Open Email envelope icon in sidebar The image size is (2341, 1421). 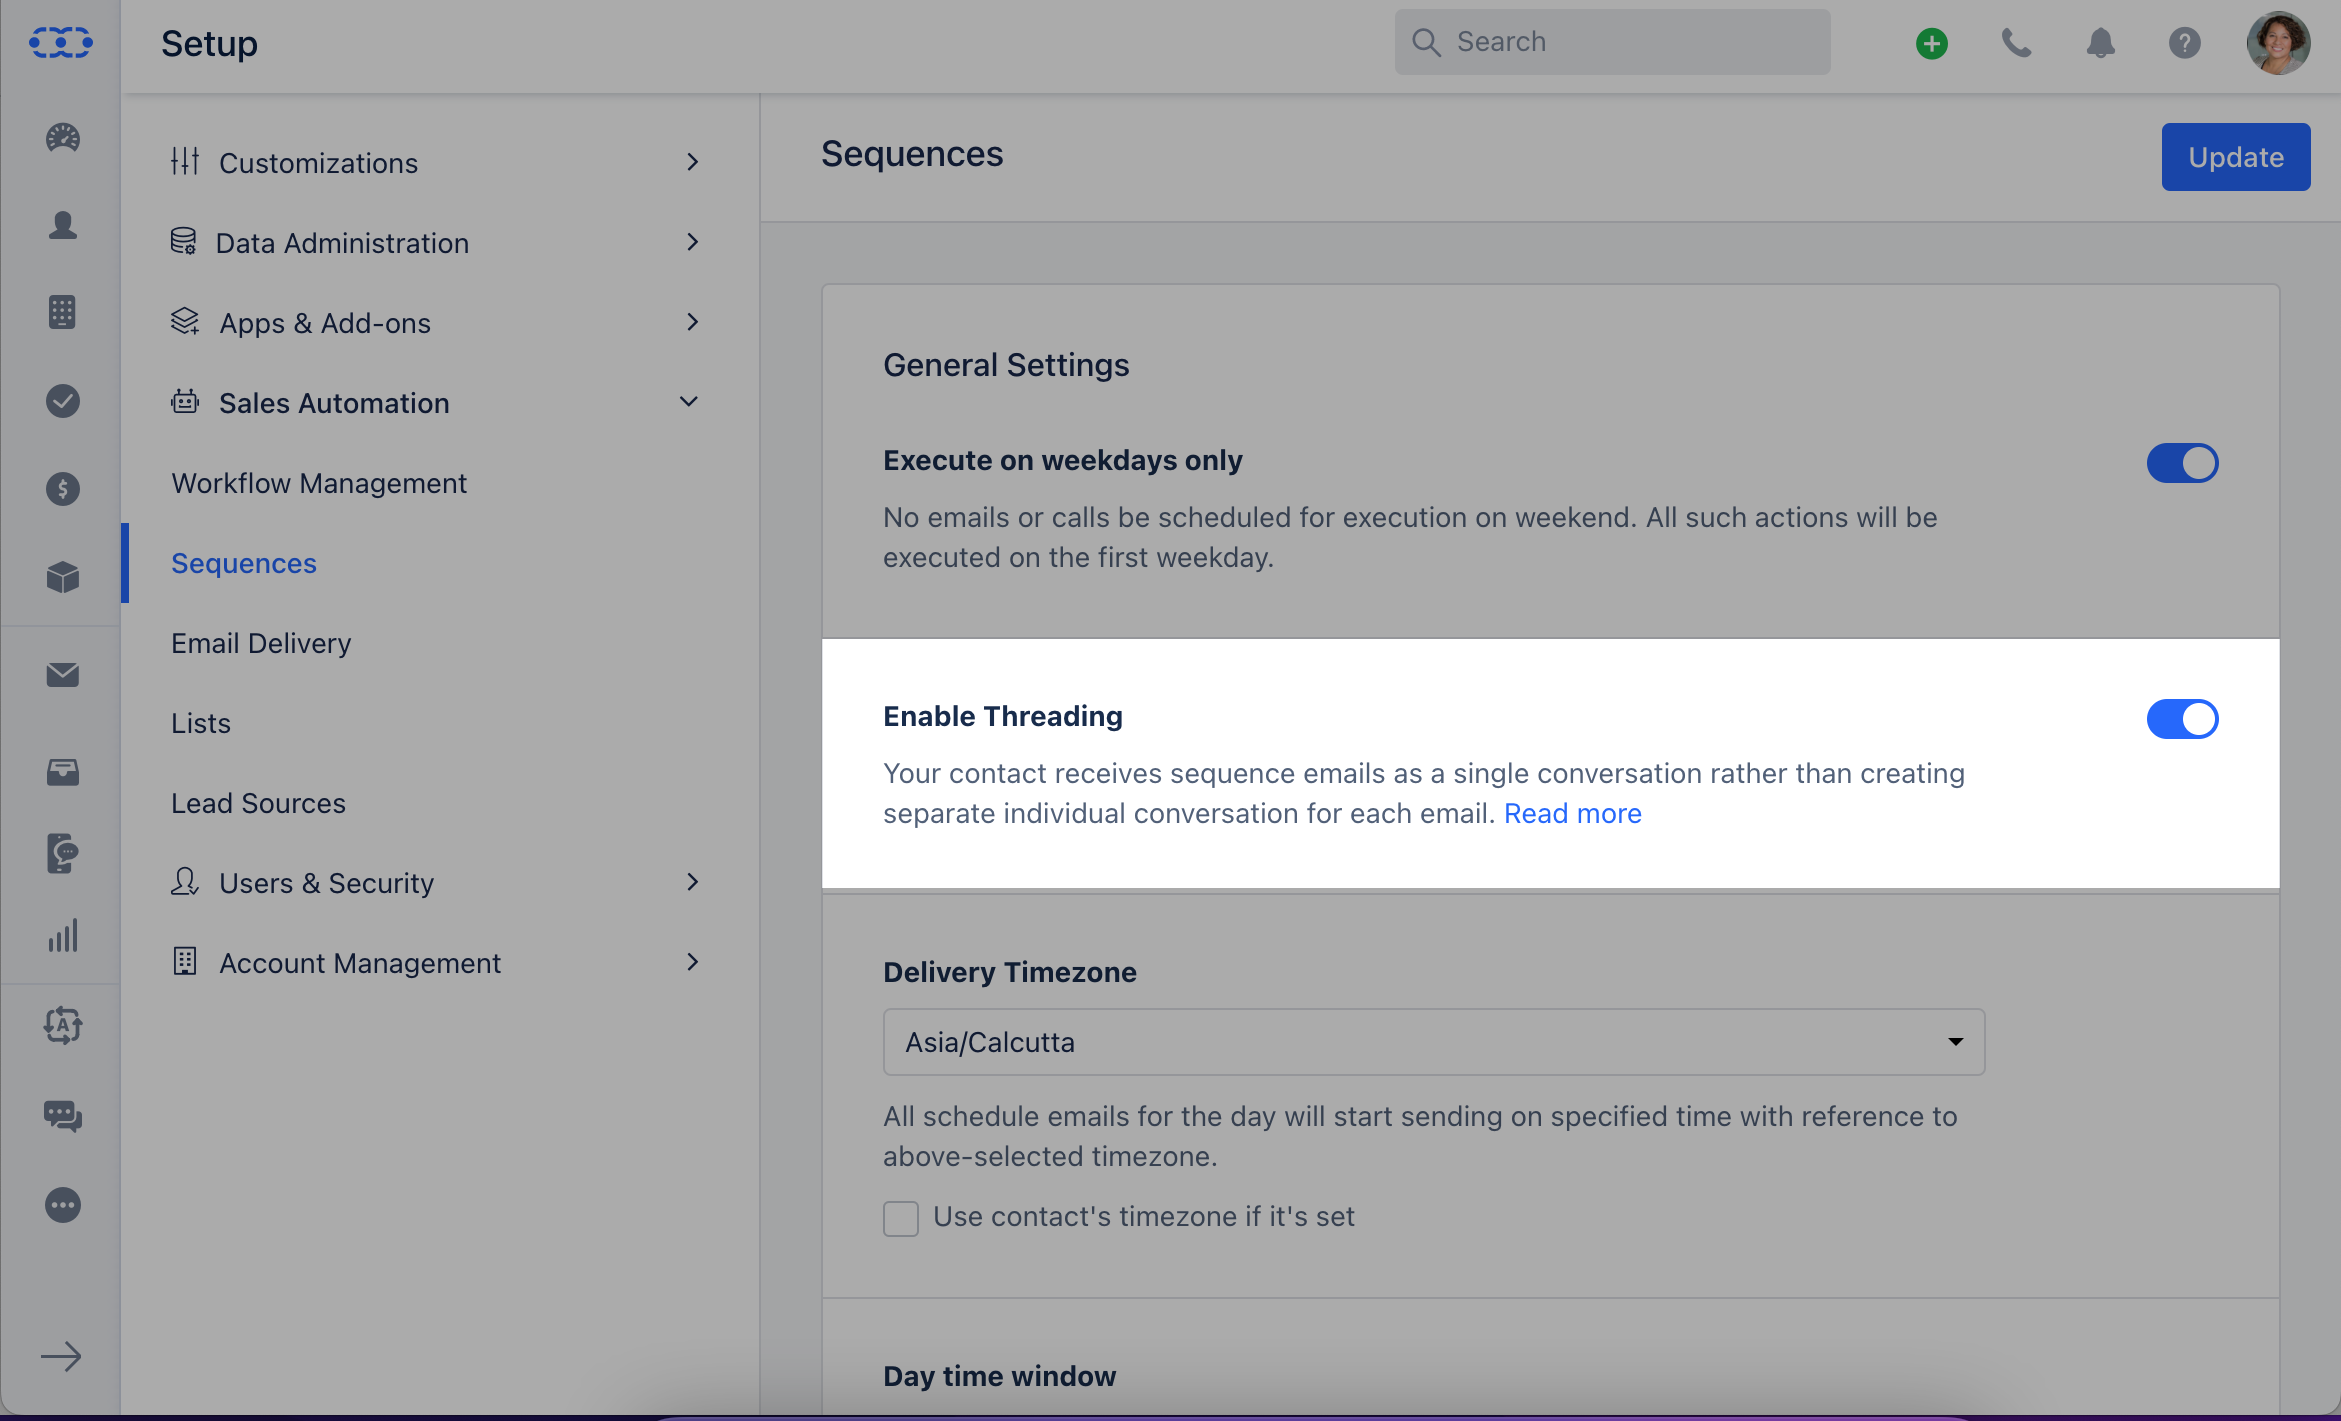point(62,675)
